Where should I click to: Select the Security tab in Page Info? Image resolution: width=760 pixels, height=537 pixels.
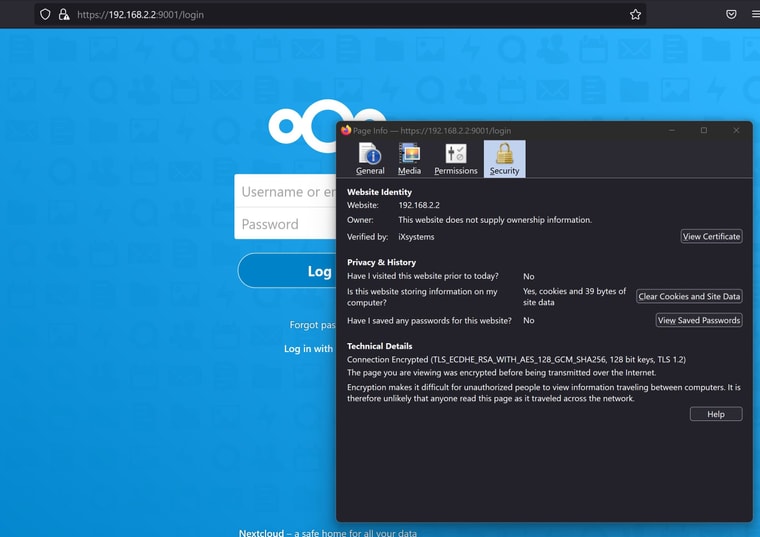[505, 159]
